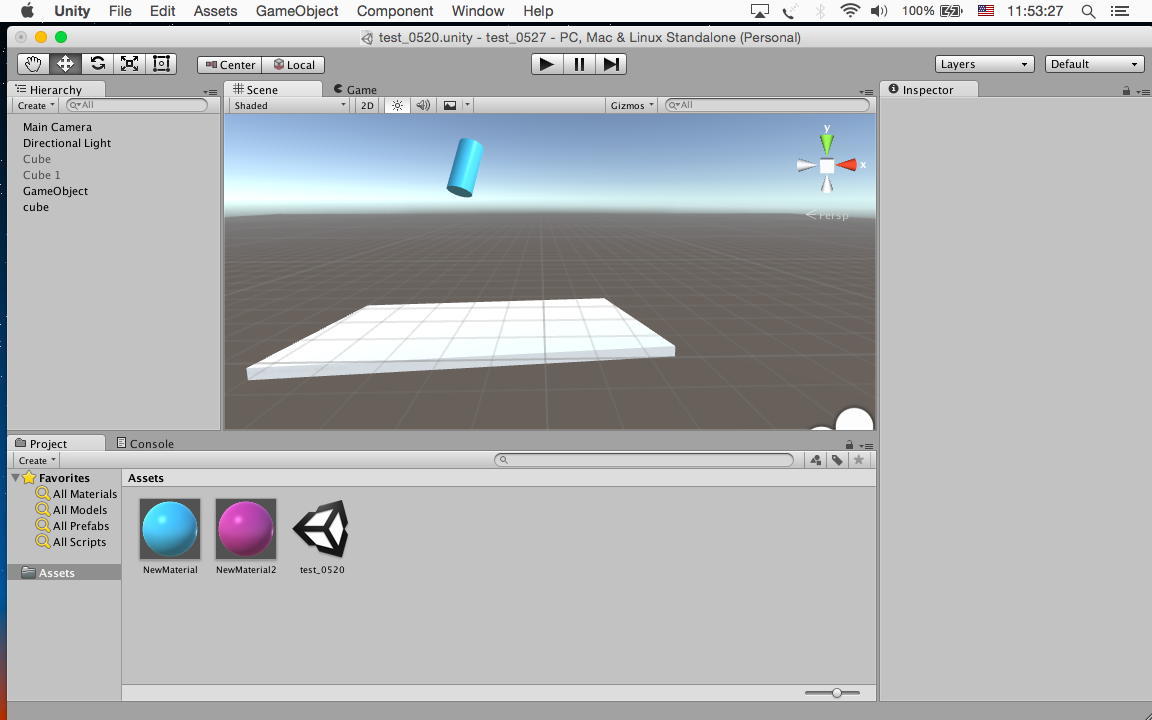The height and width of the screenshot is (720, 1152).
Task: Open the File menu
Action: [120, 11]
